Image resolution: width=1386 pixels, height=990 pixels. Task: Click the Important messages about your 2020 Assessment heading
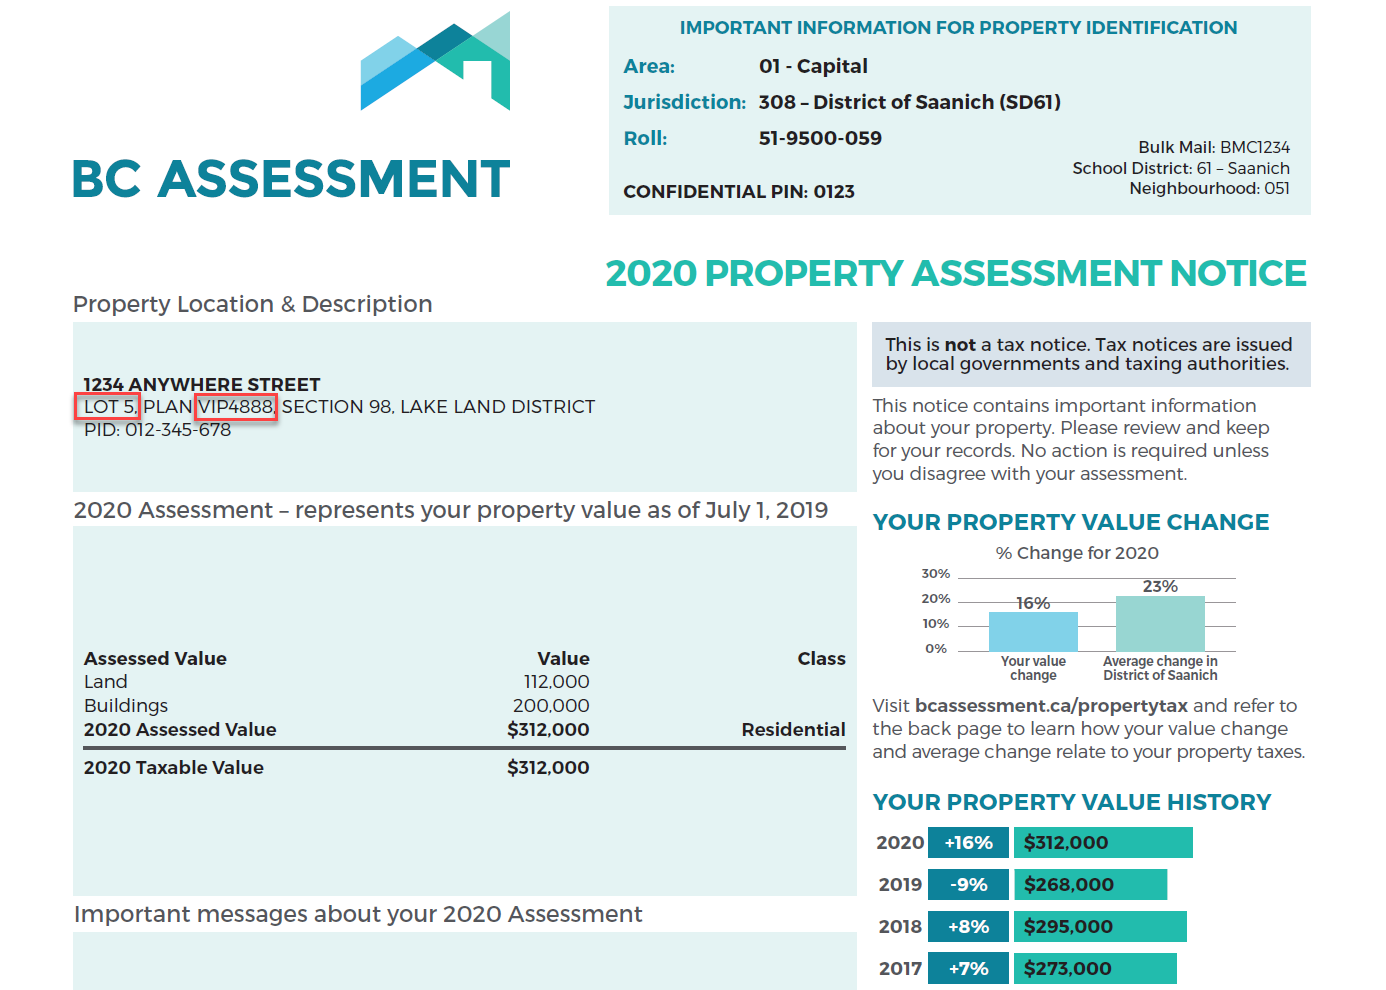coord(358,914)
